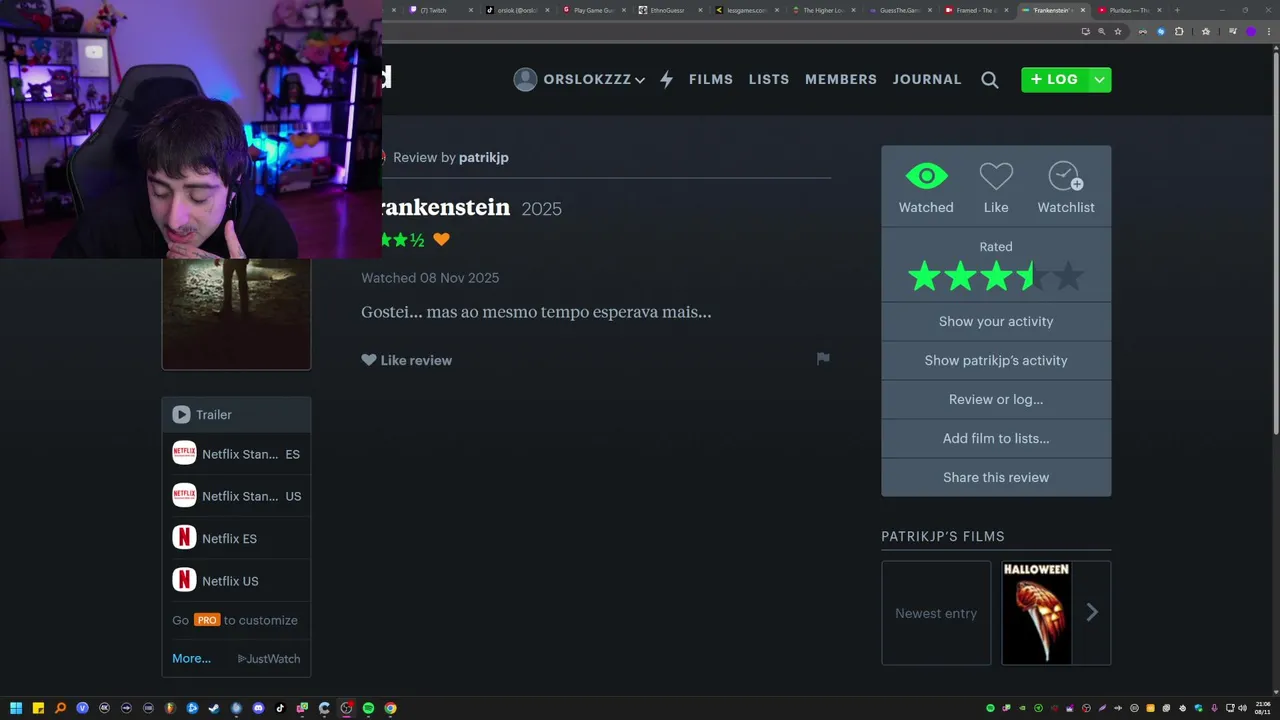Open the Chrome profile avatar

1250,31
